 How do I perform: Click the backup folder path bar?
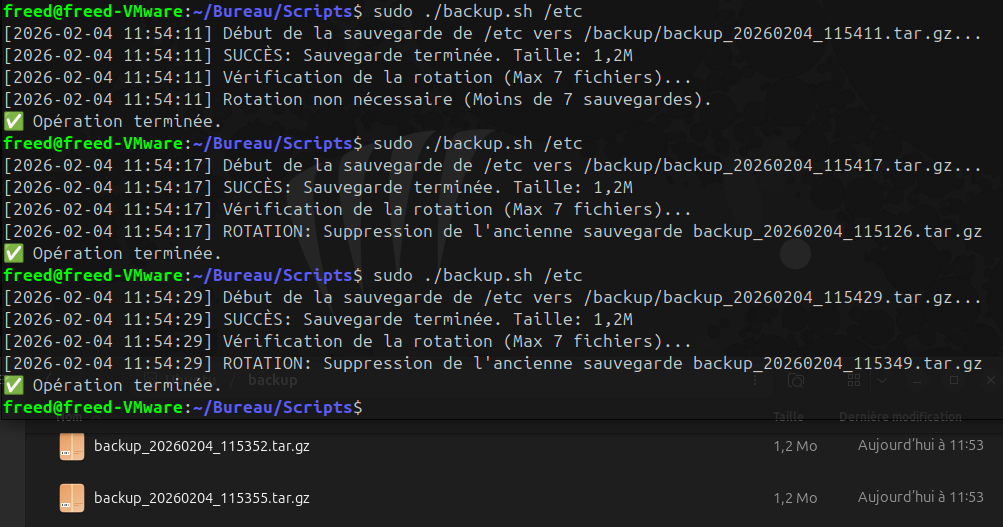tap(273, 381)
